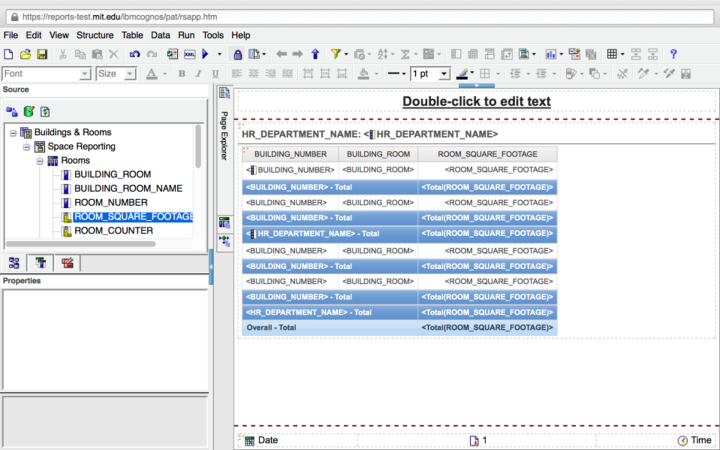720x450 pixels.
Task: Click the Insert Chart icon
Action: click(x=551, y=54)
